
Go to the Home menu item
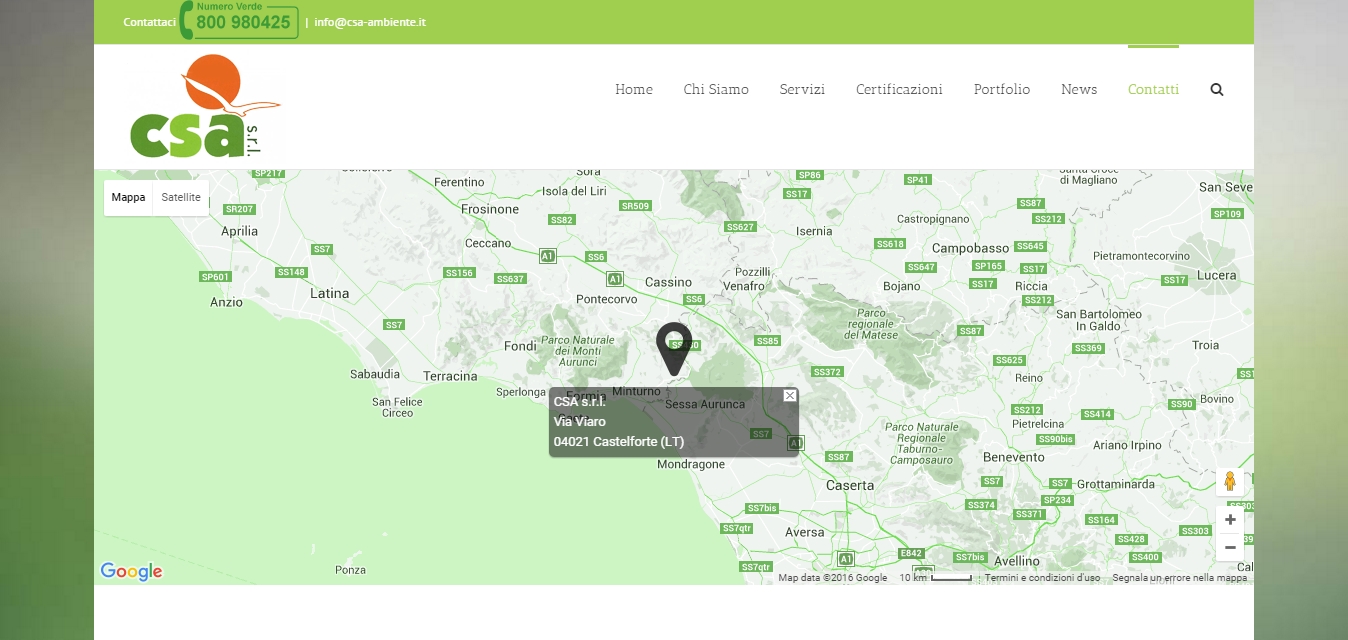[x=634, y=89]
